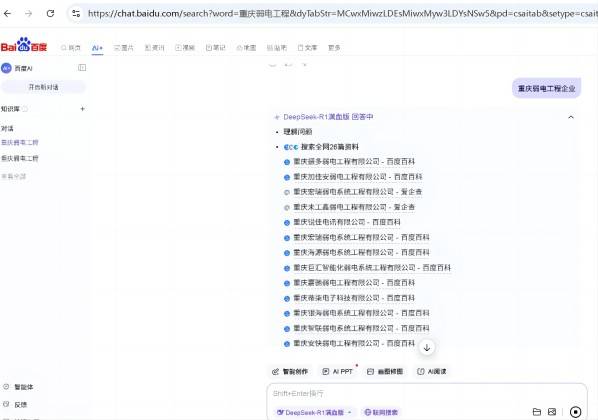Click the 理解问题 step
Viewport: 598px width, 420px height.
click(297, 132)
